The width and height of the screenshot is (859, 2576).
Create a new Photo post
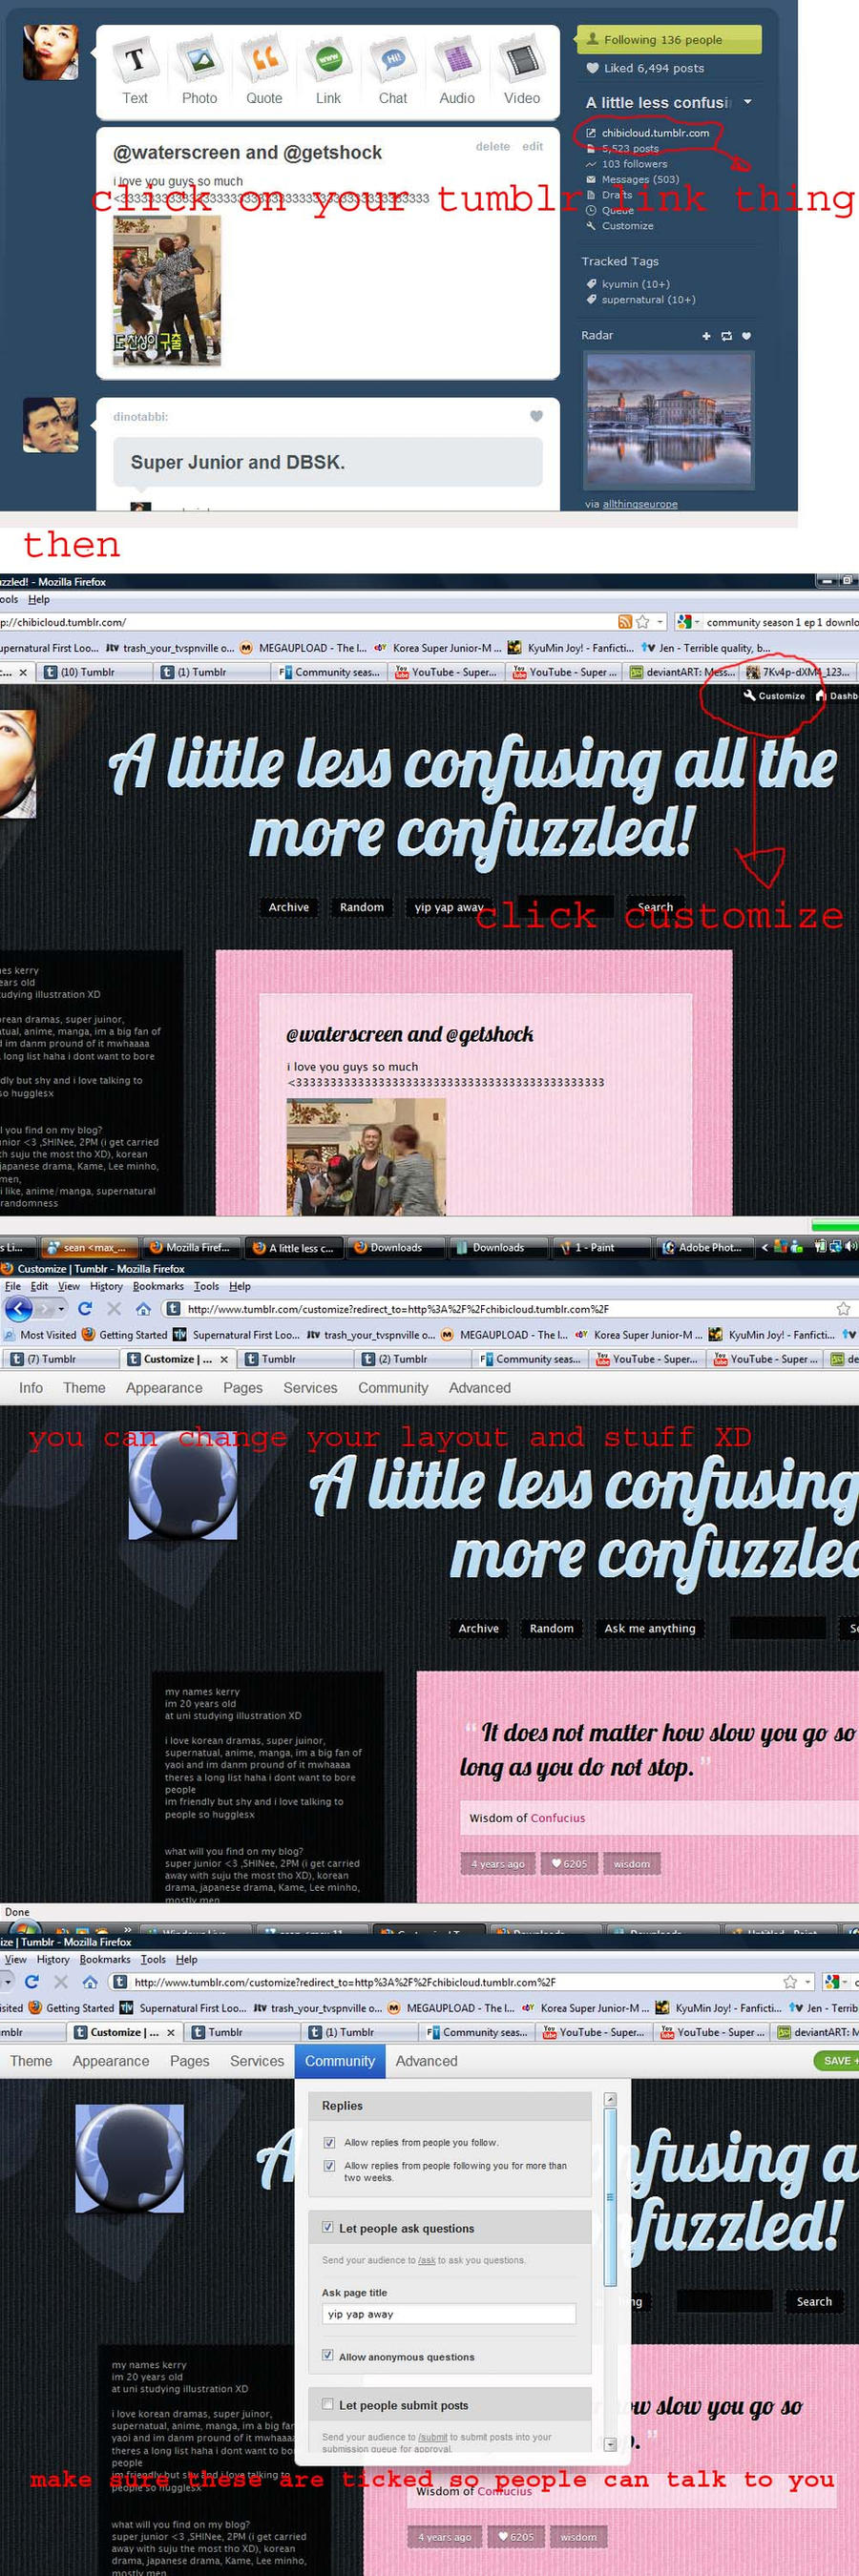[199, 71]
